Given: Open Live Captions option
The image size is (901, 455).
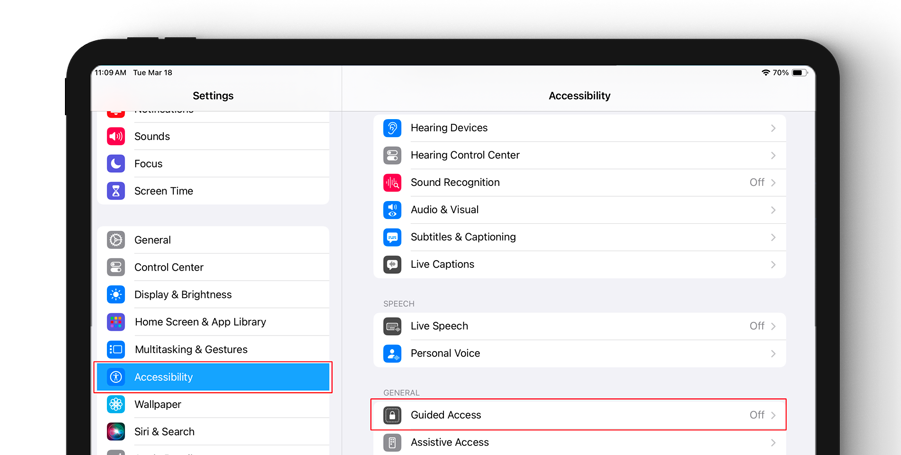Looking at the screenshot, I should [x=580, y=264].
